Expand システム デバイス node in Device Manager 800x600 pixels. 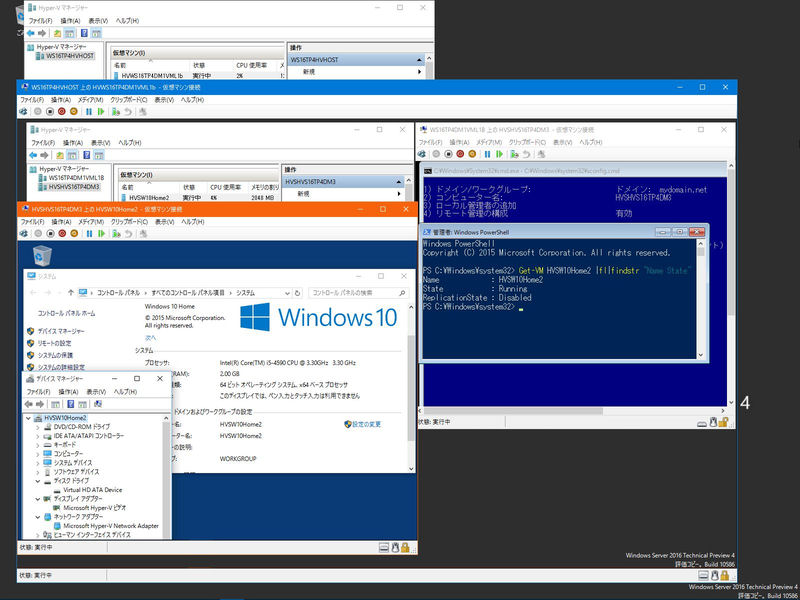[38, 463]
